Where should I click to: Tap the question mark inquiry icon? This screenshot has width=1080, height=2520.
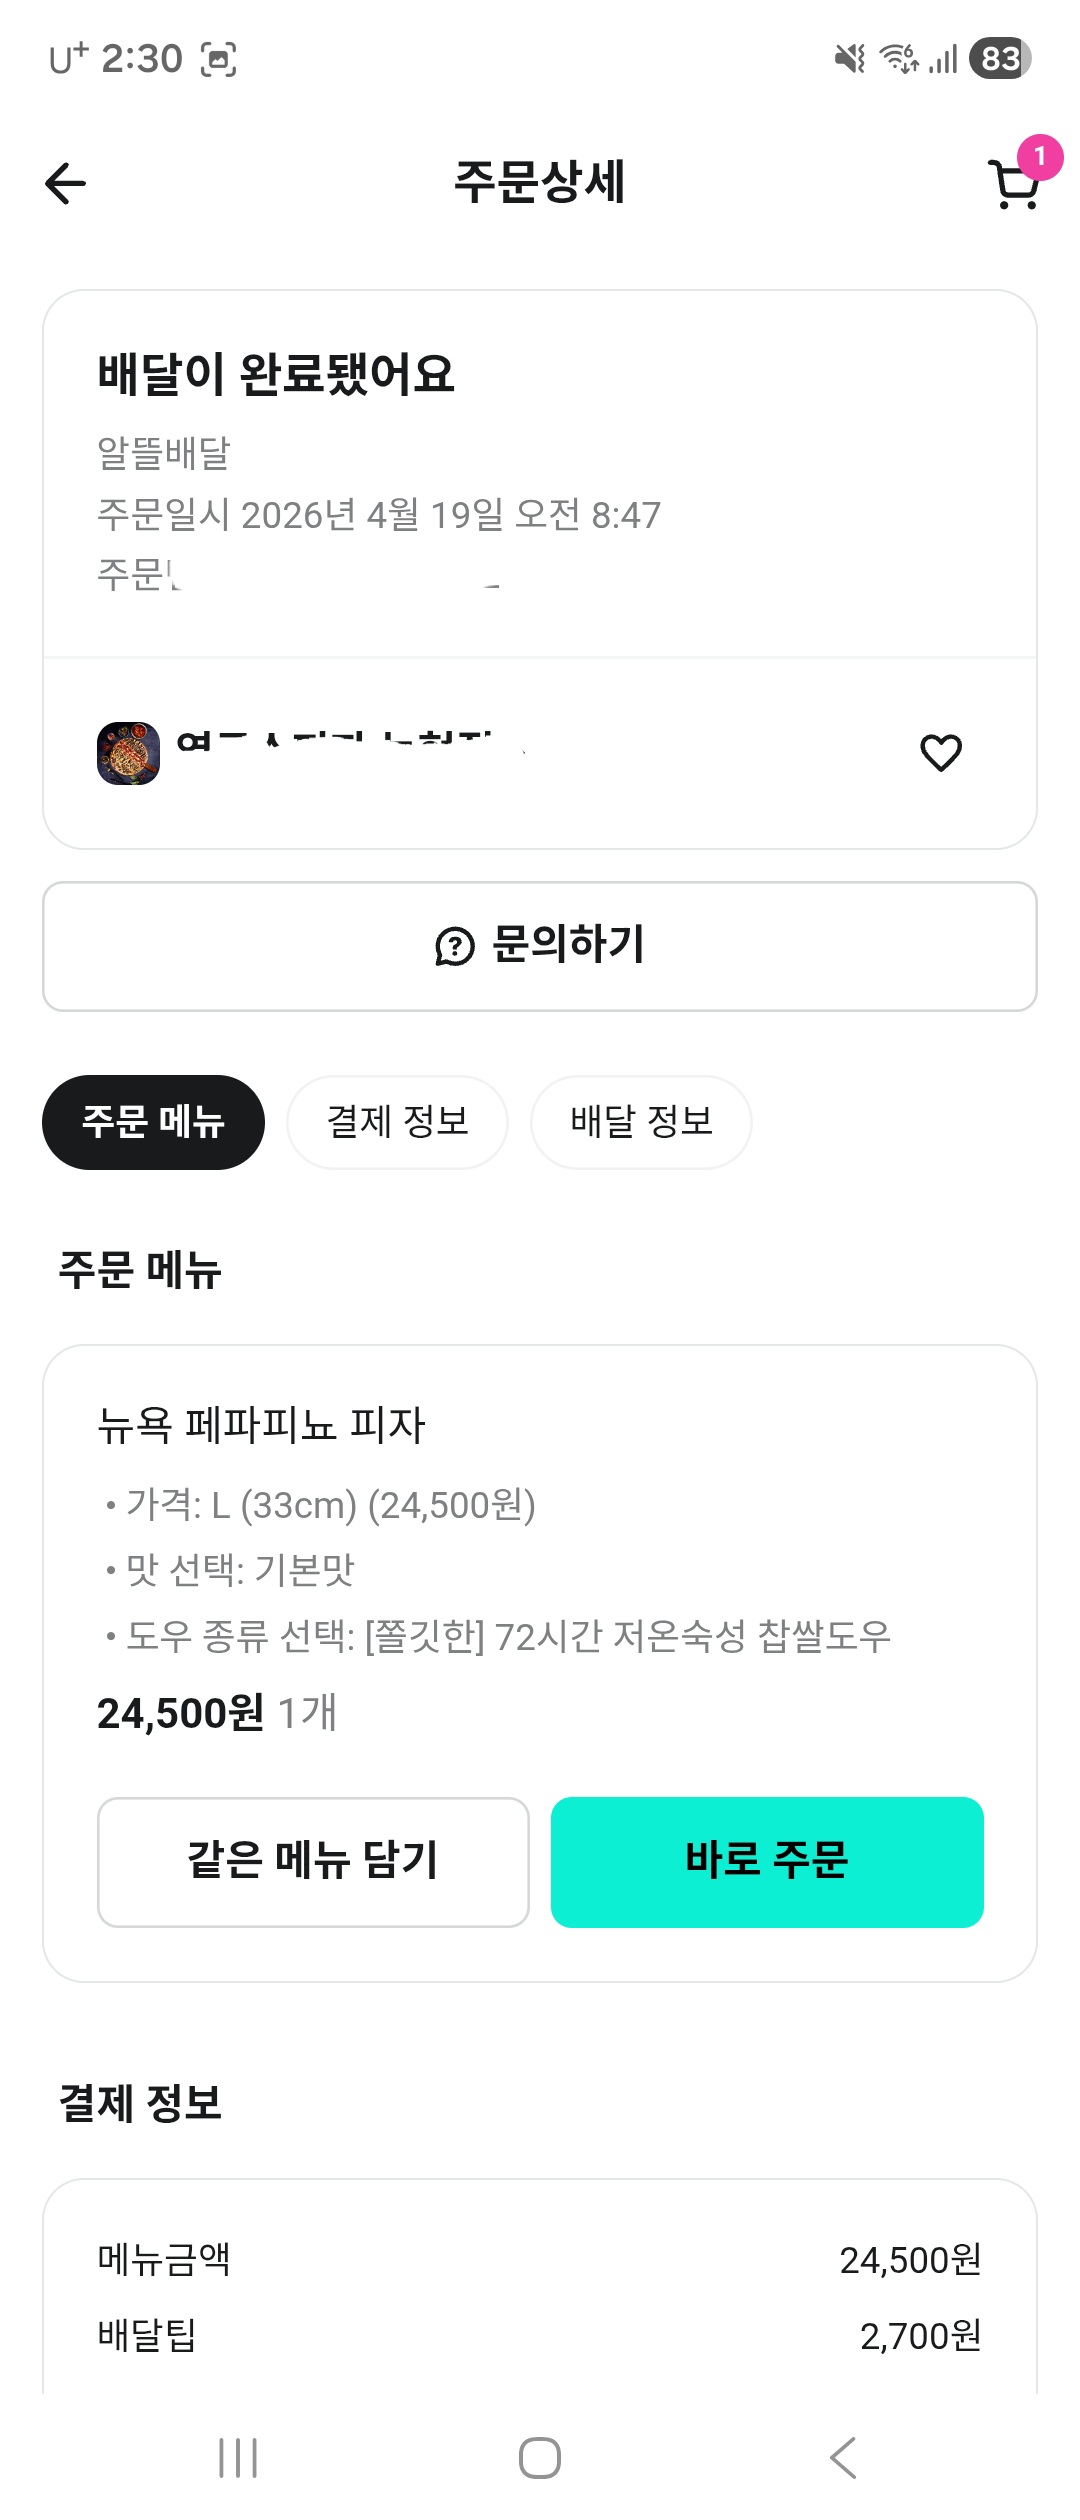coord(455,946)
